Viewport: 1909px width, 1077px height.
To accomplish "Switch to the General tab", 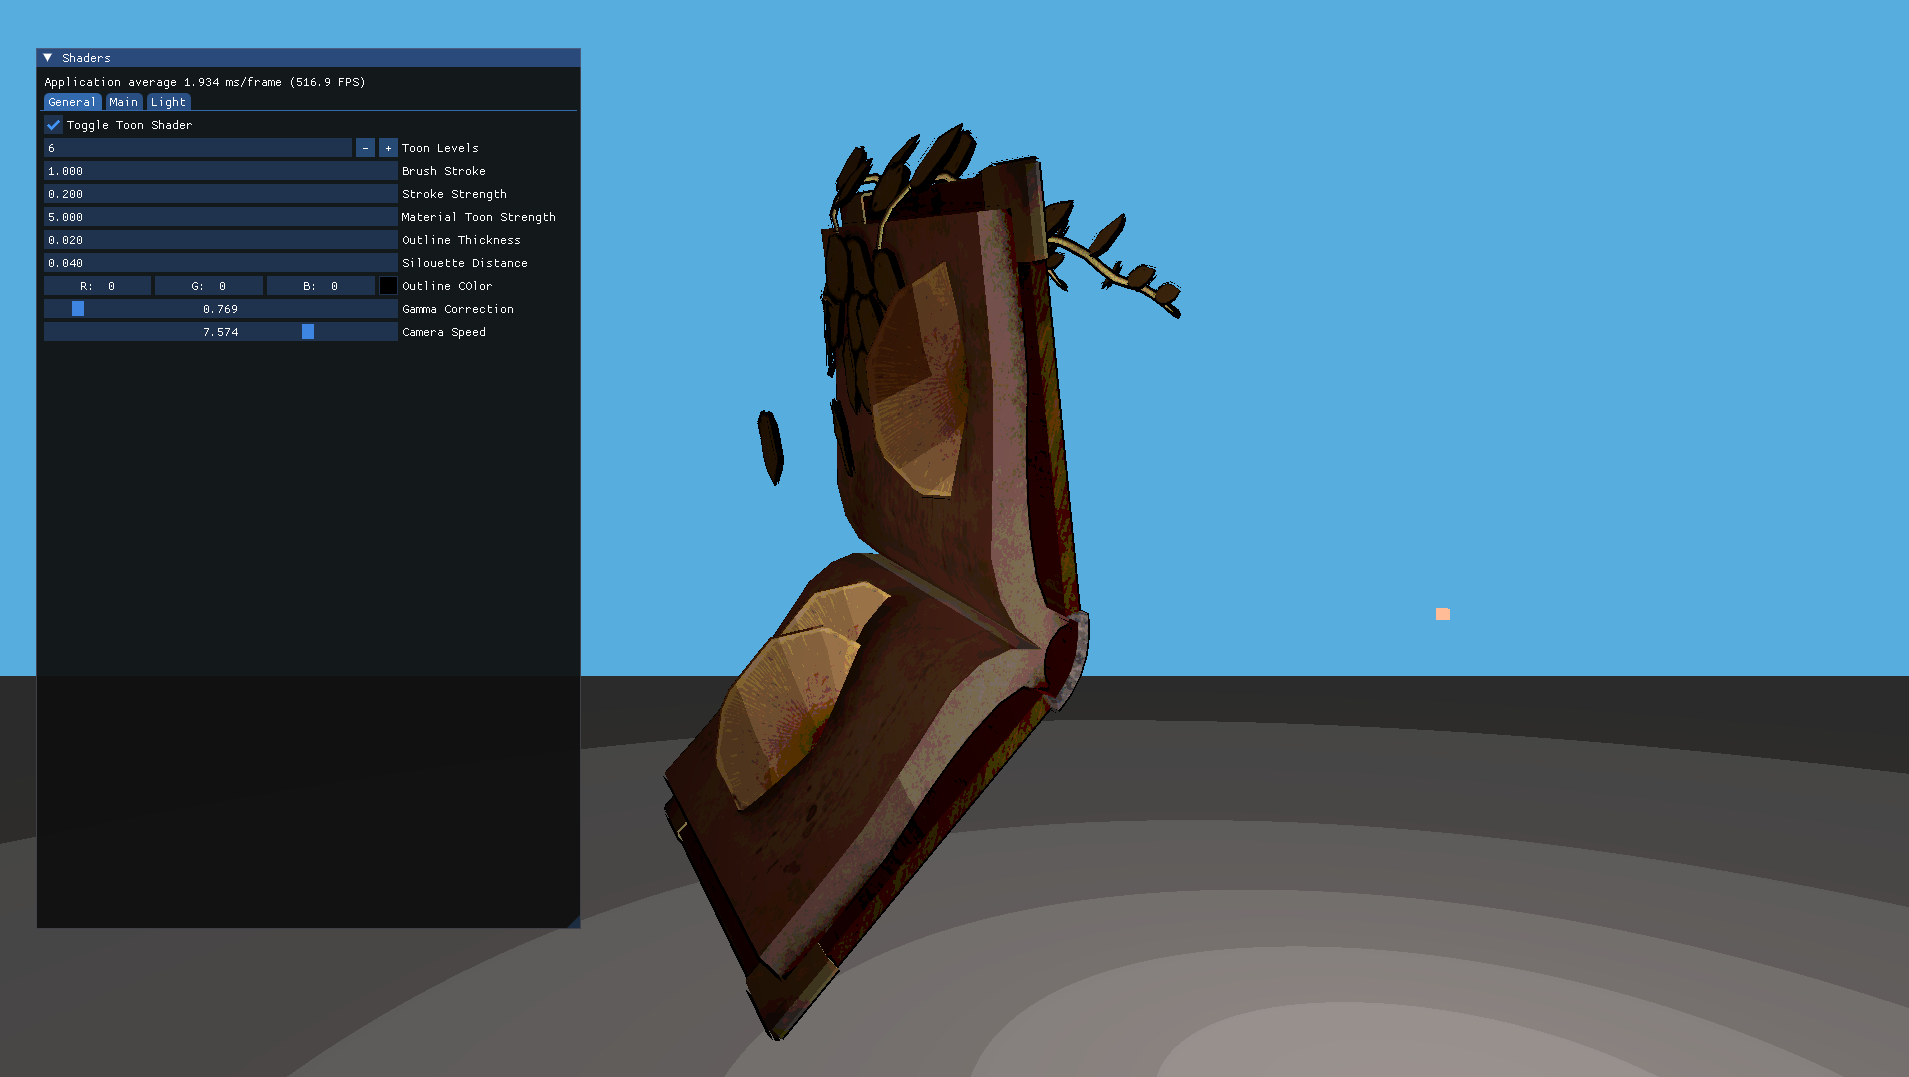I will (x=72, y=102).
